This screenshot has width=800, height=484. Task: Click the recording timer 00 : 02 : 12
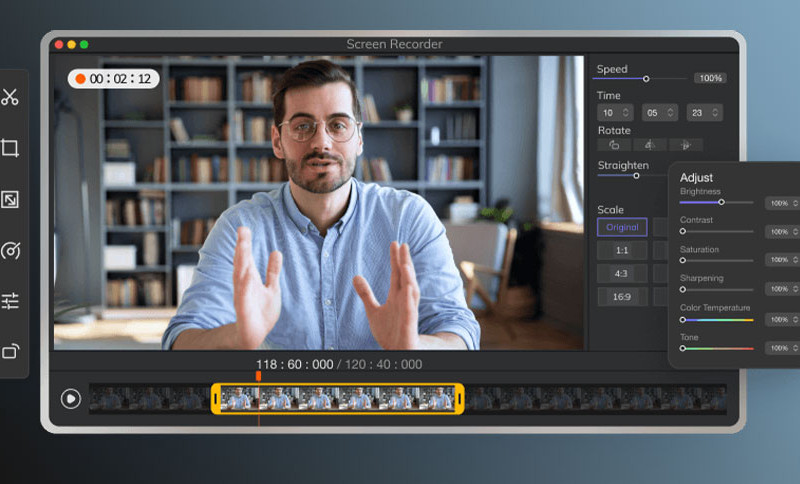tap(120, 79)
